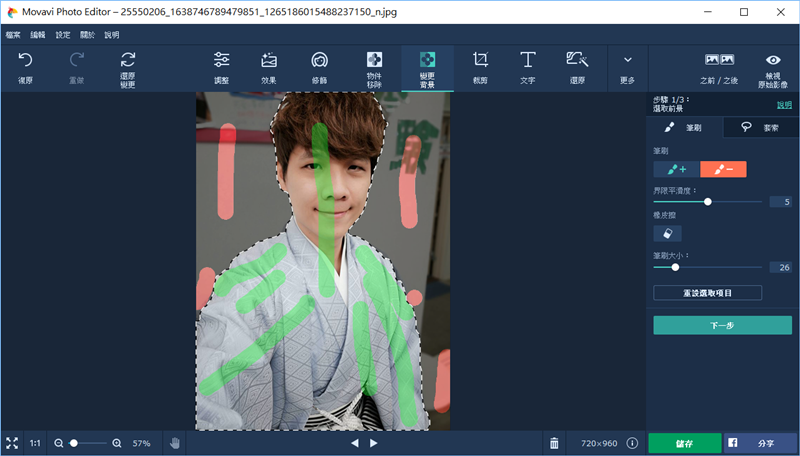800x456 pixels.
Task: Open the 說明 help link in step panel
Action: coord(784,105)
